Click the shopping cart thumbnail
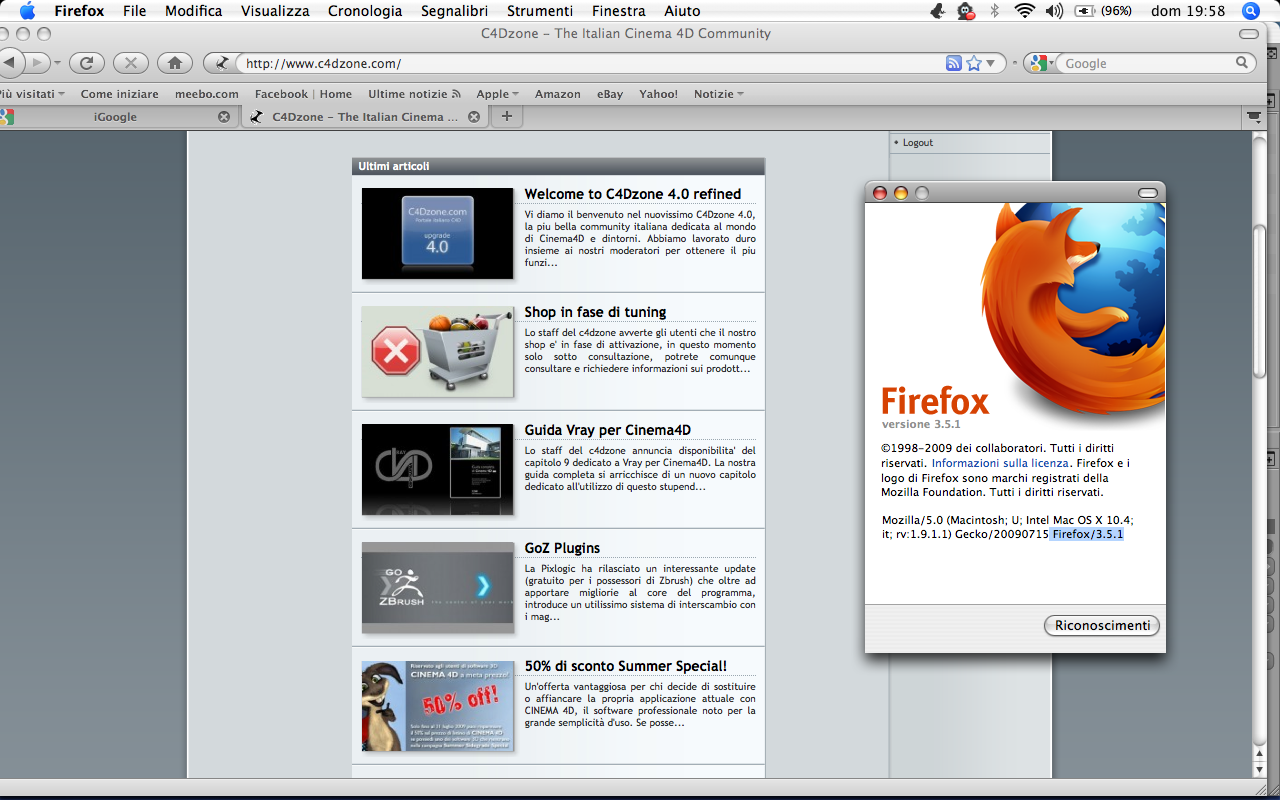Viewport: 1280px width, 800px height. (437, 351)
